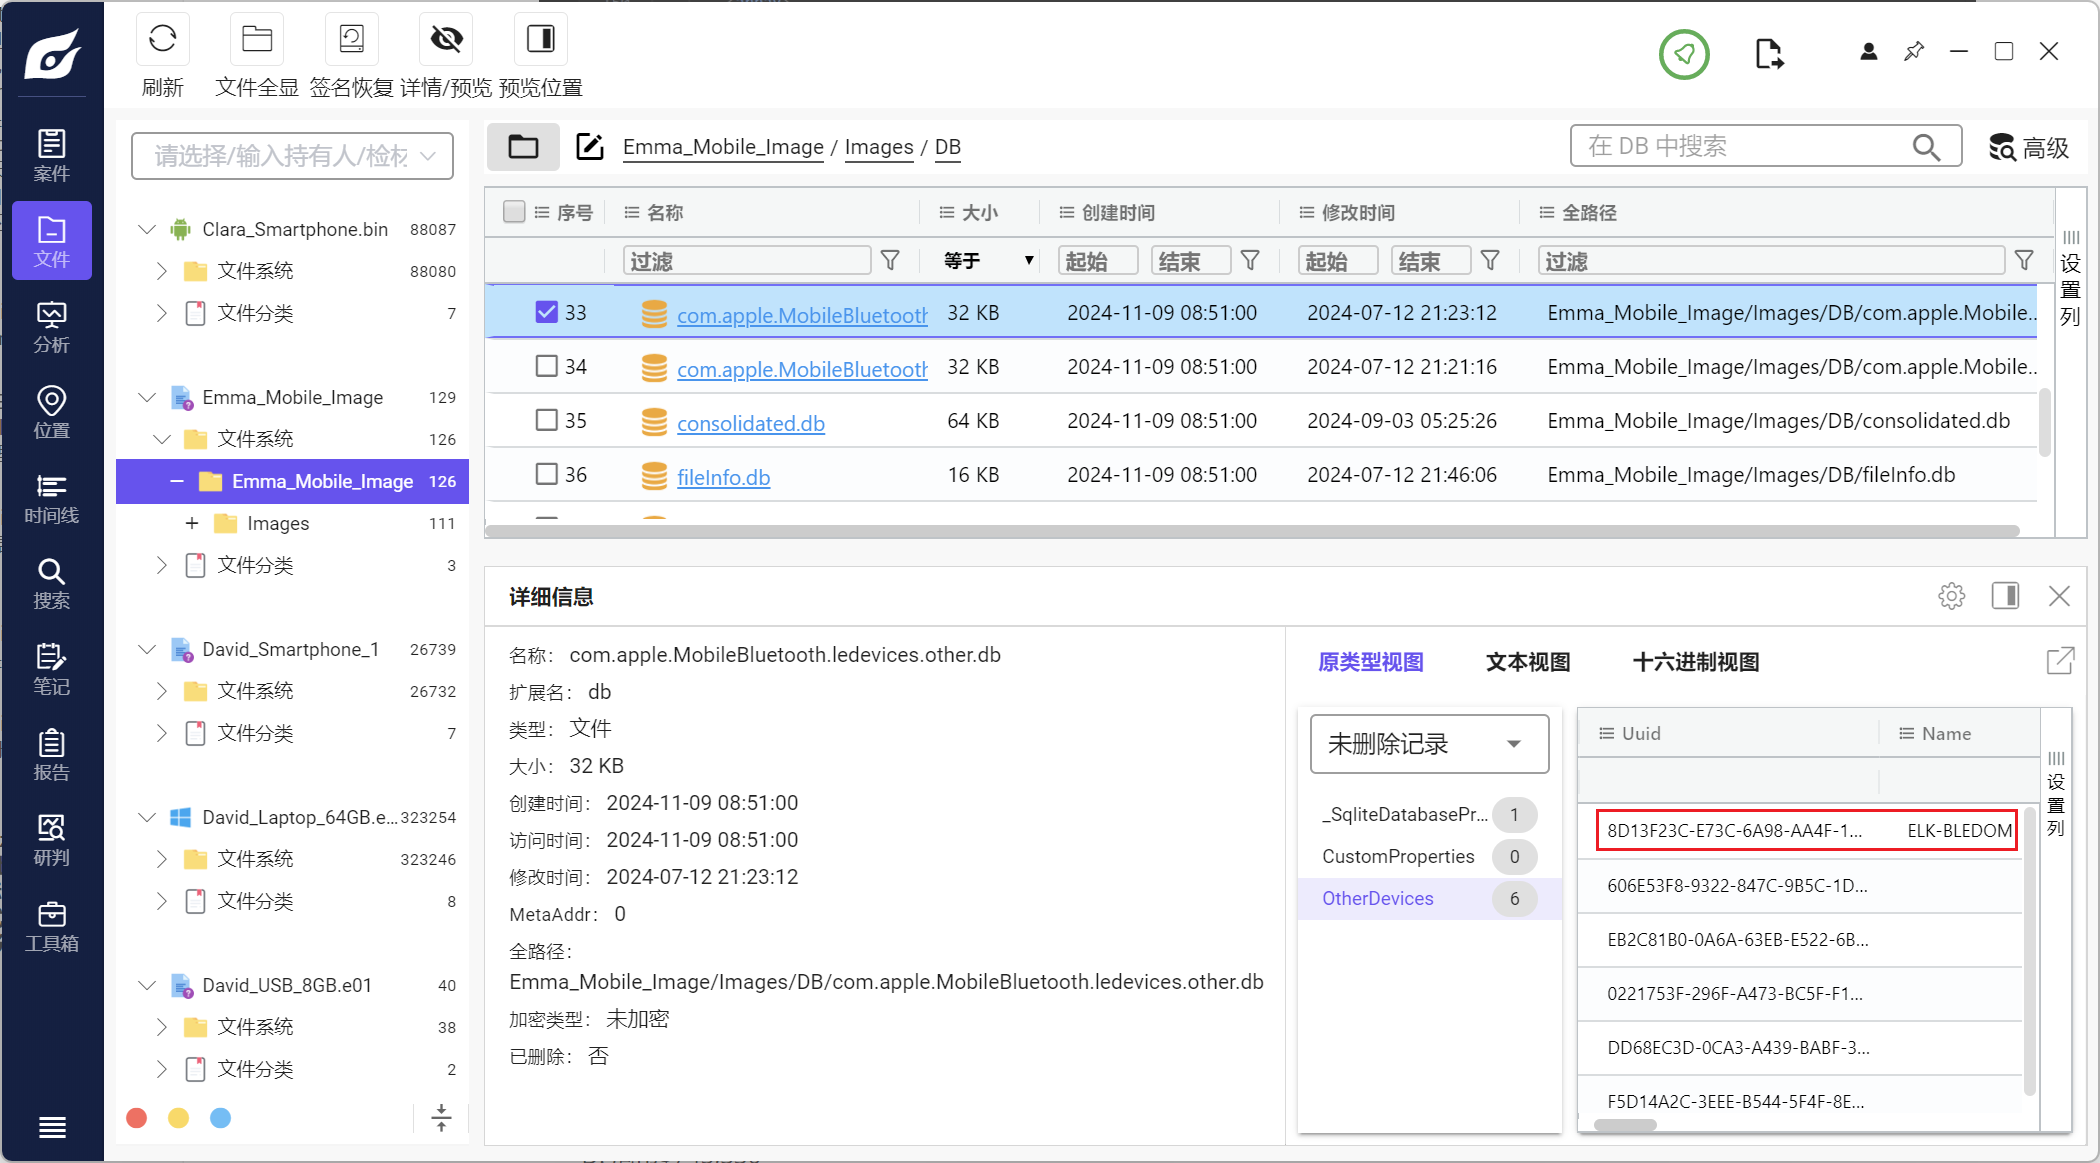
Task: Open the 搜索 sidebar section
Action: click(x=52, y=583)
